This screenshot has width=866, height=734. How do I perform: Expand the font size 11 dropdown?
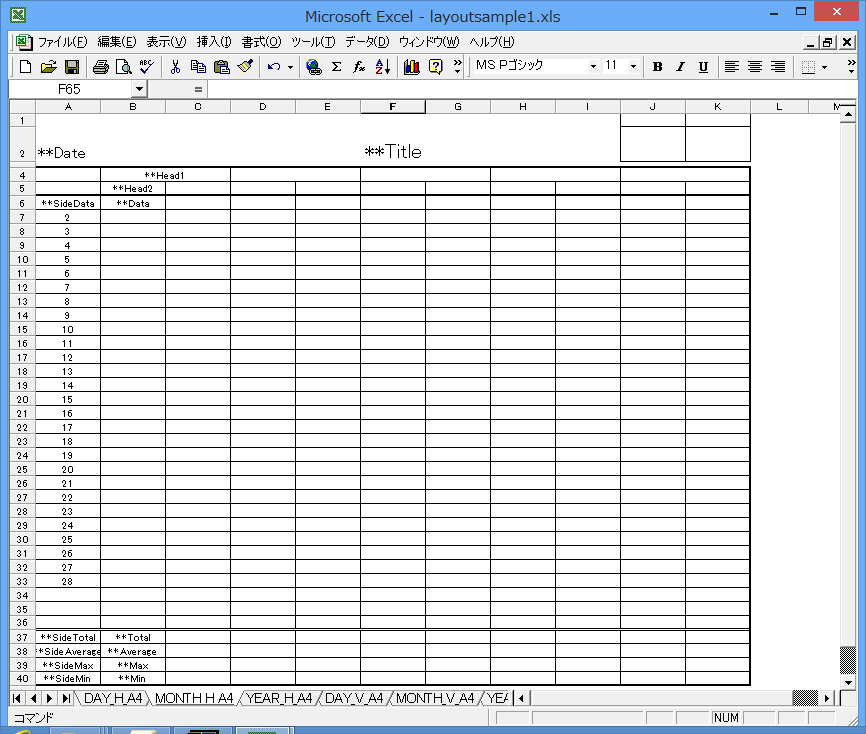[633, 67]
